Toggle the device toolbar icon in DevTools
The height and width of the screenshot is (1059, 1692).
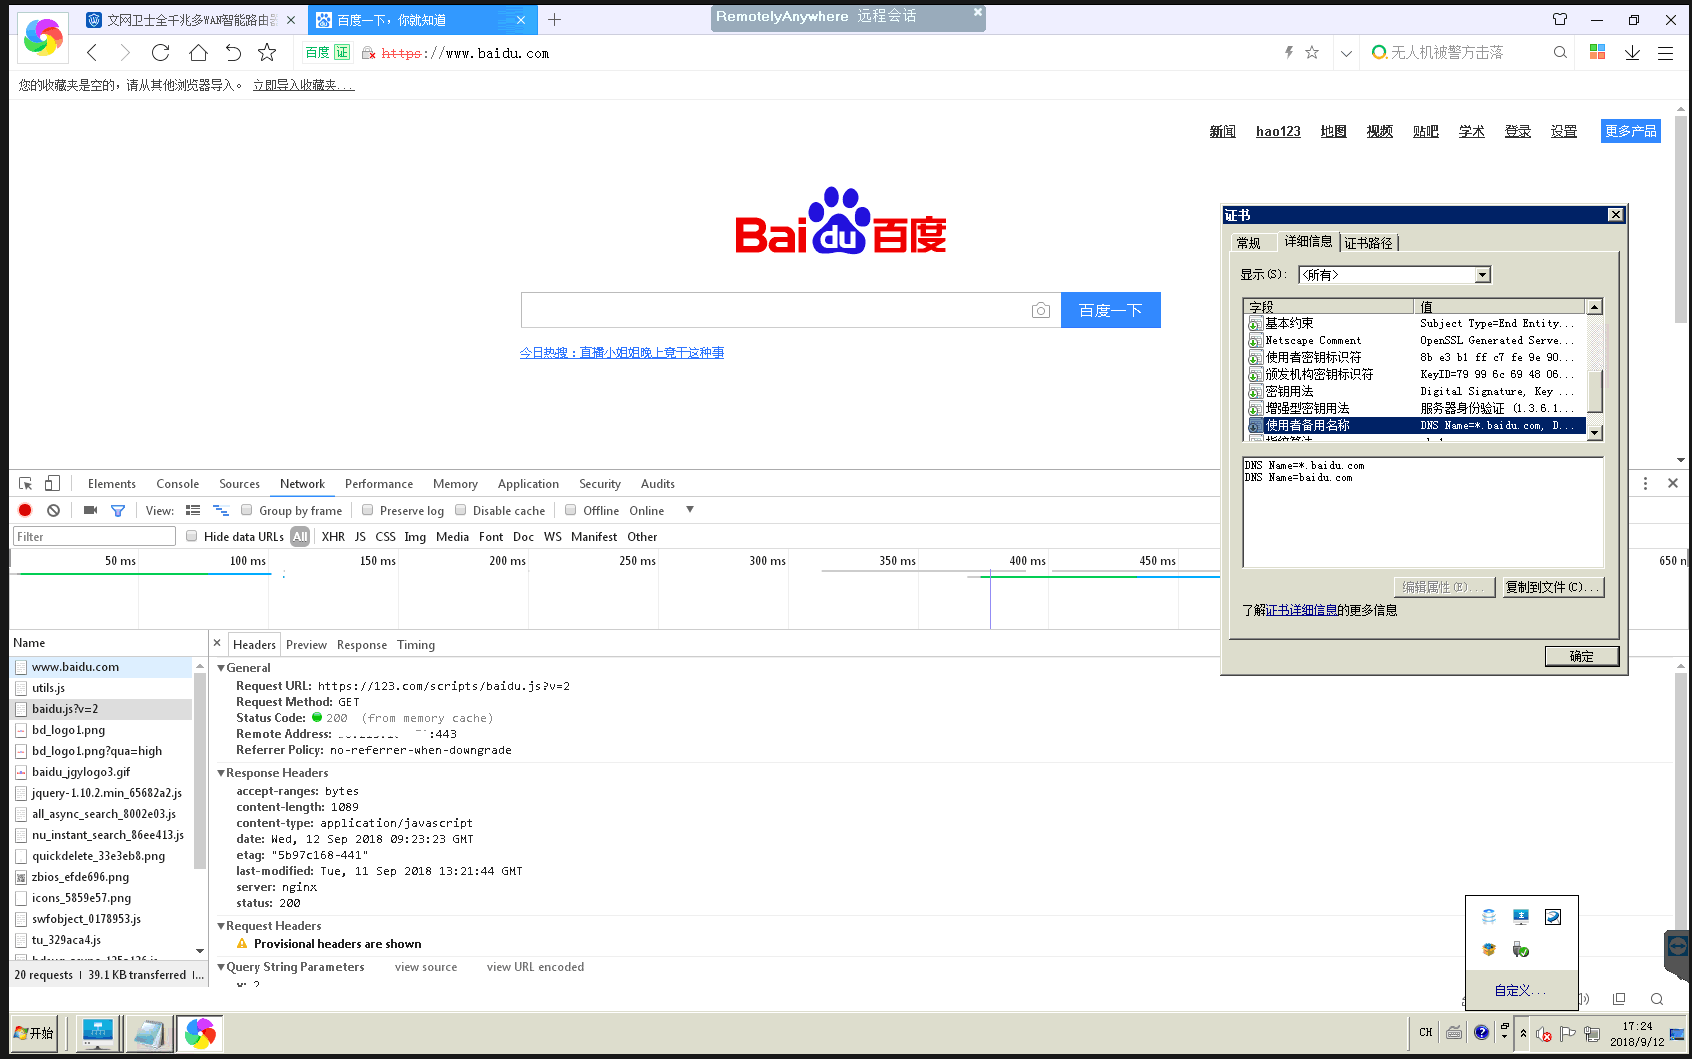click(x=52, y=484)
